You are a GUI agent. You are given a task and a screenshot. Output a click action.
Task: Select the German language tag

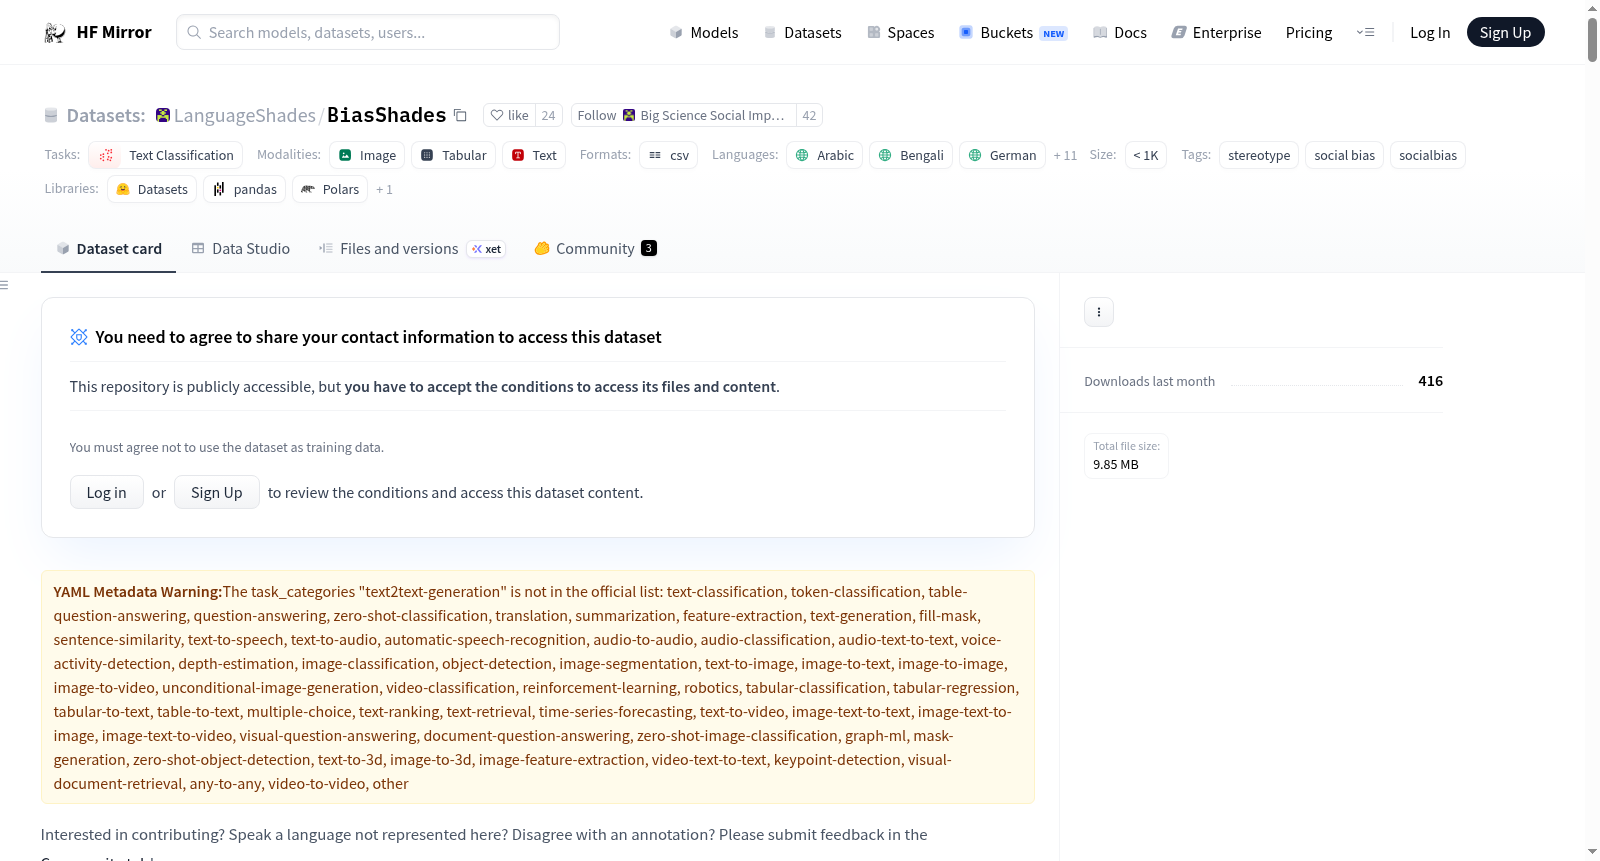(x=1002, y=155)
